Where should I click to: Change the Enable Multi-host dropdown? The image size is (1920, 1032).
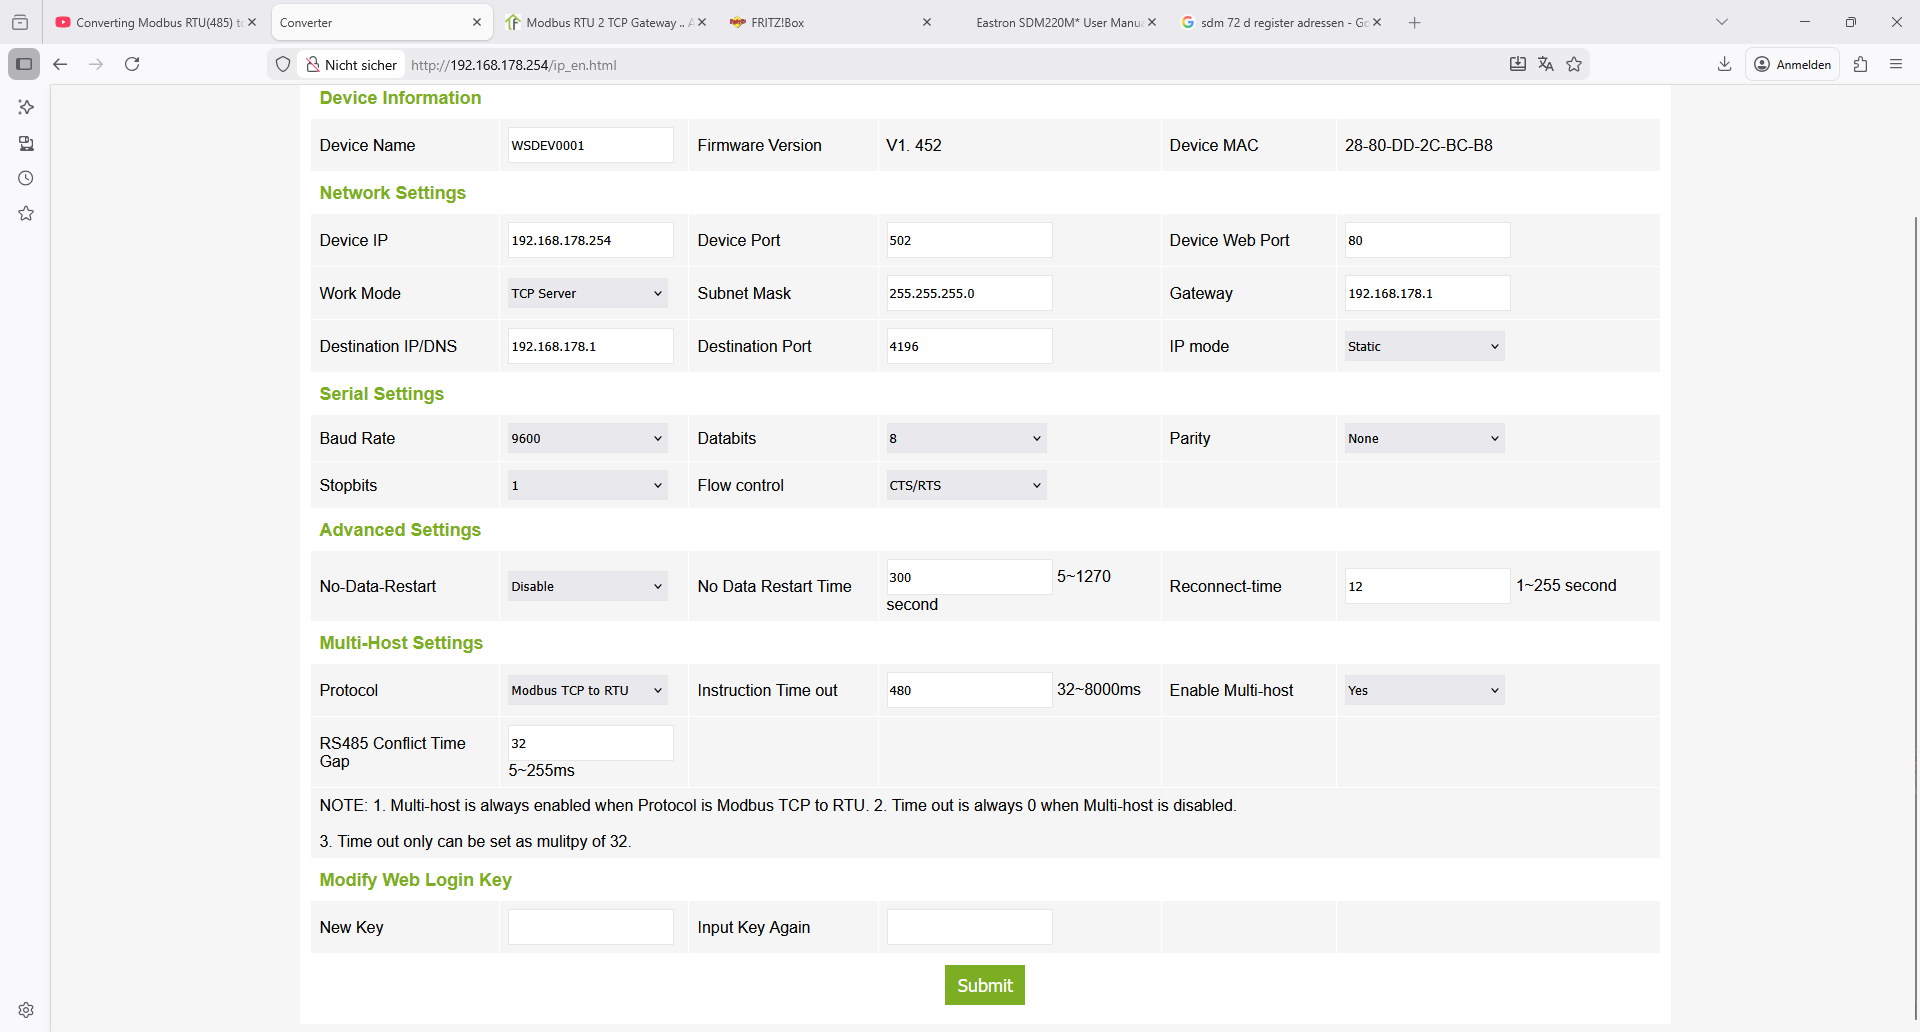point(1423,690)
